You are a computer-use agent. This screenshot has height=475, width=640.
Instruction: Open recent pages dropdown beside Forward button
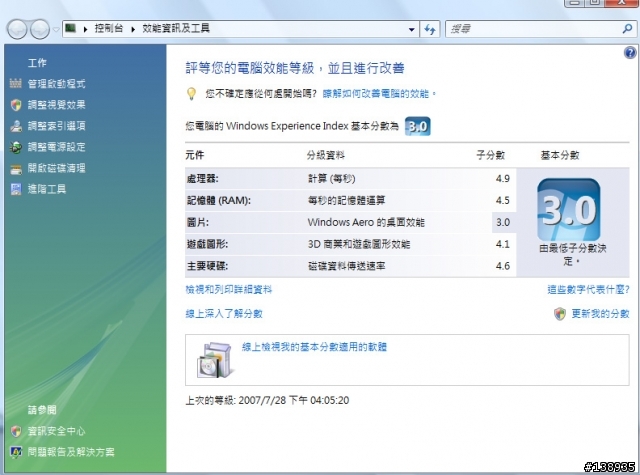56,30
